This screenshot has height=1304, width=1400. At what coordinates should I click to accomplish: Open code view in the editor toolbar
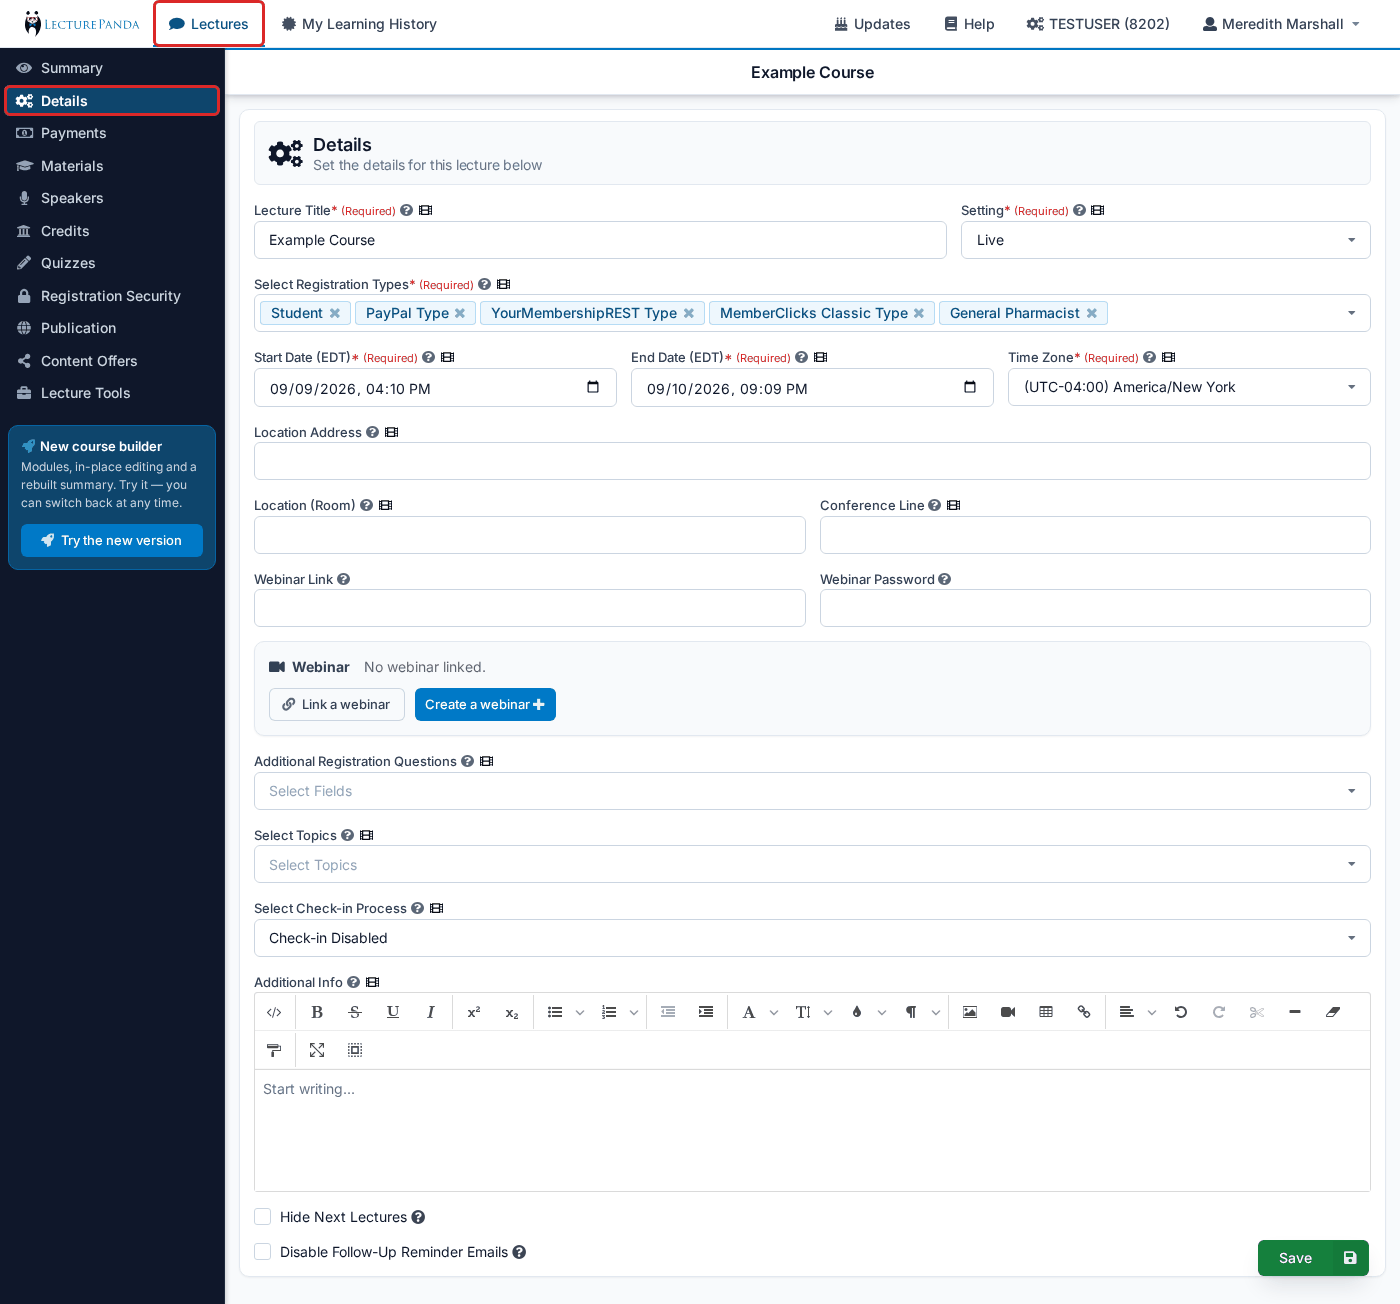pyautogui.click(x=274, y=1012)
